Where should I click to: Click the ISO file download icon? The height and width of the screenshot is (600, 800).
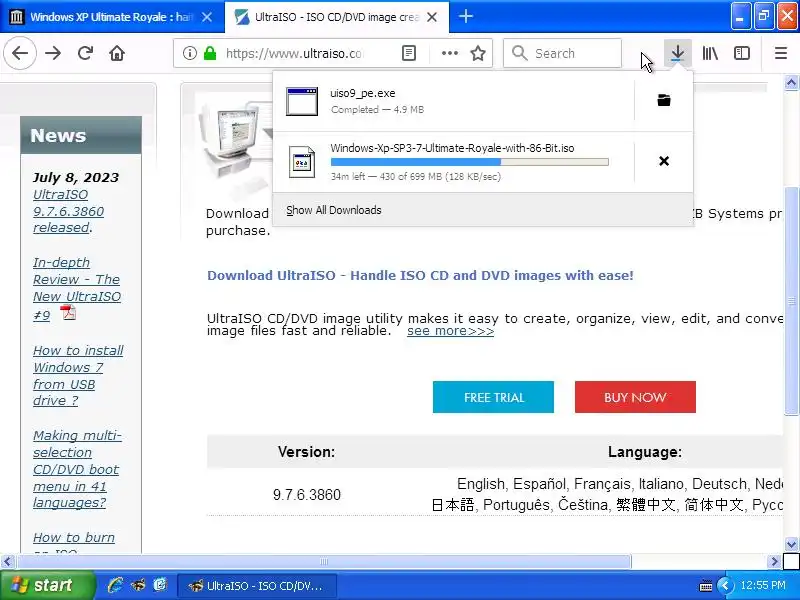[302, 162]
